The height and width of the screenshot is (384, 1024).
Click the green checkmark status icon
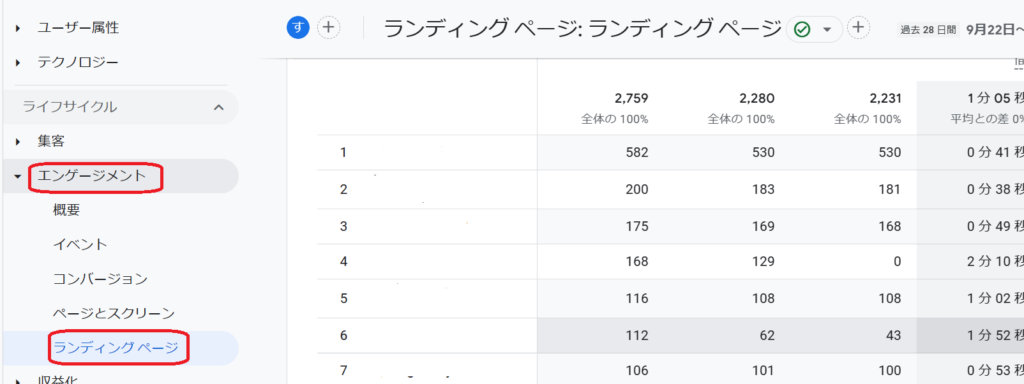802,29
